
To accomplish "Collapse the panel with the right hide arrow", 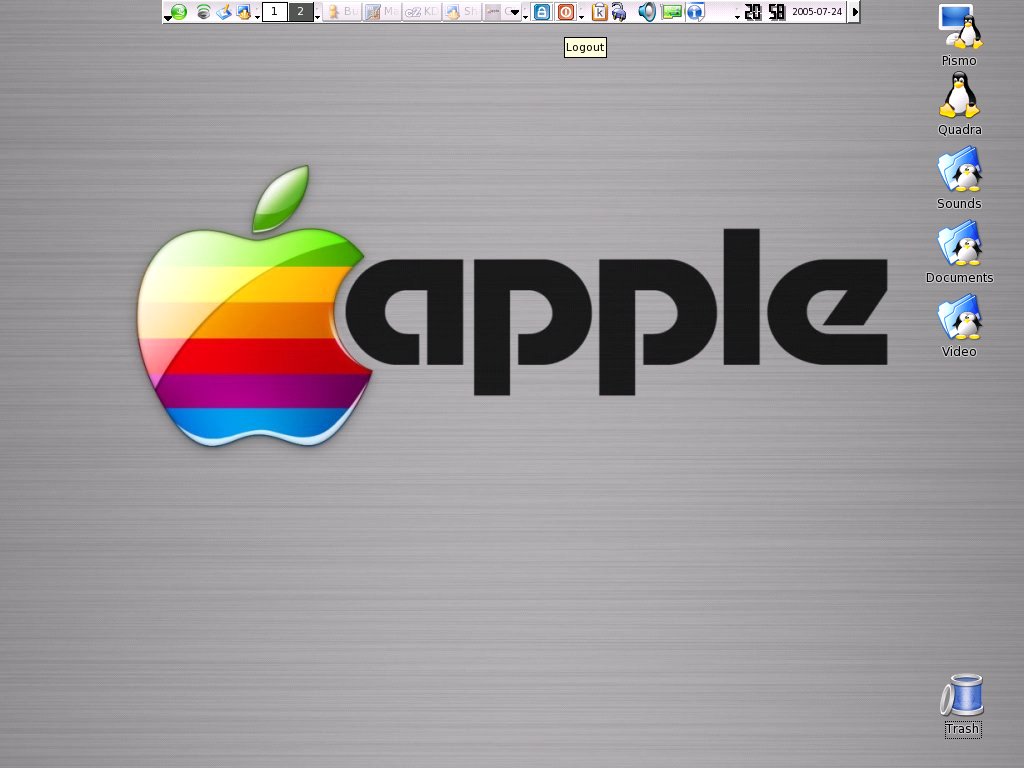I will (x=854, y=12).
